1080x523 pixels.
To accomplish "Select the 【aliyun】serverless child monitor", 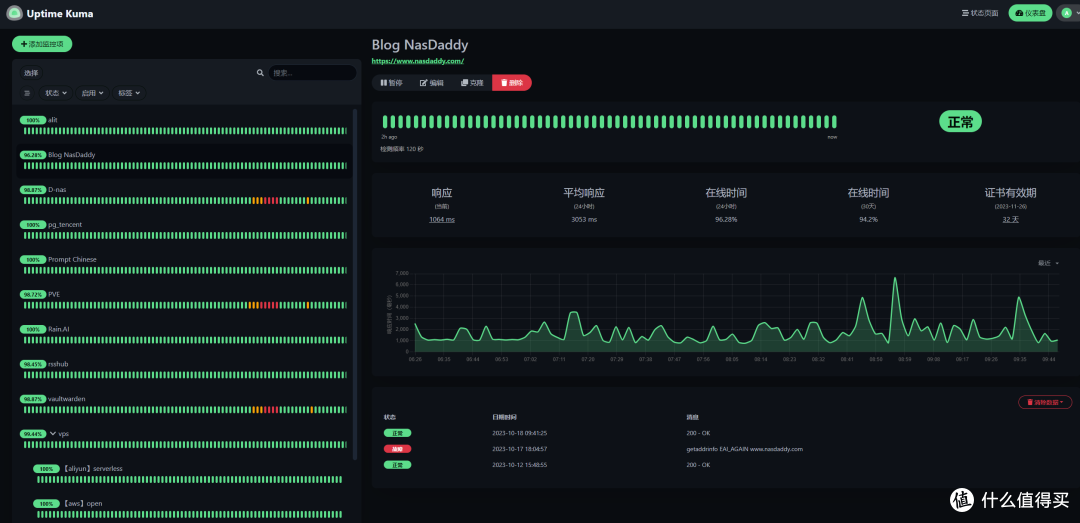I will tap(191, 473).
